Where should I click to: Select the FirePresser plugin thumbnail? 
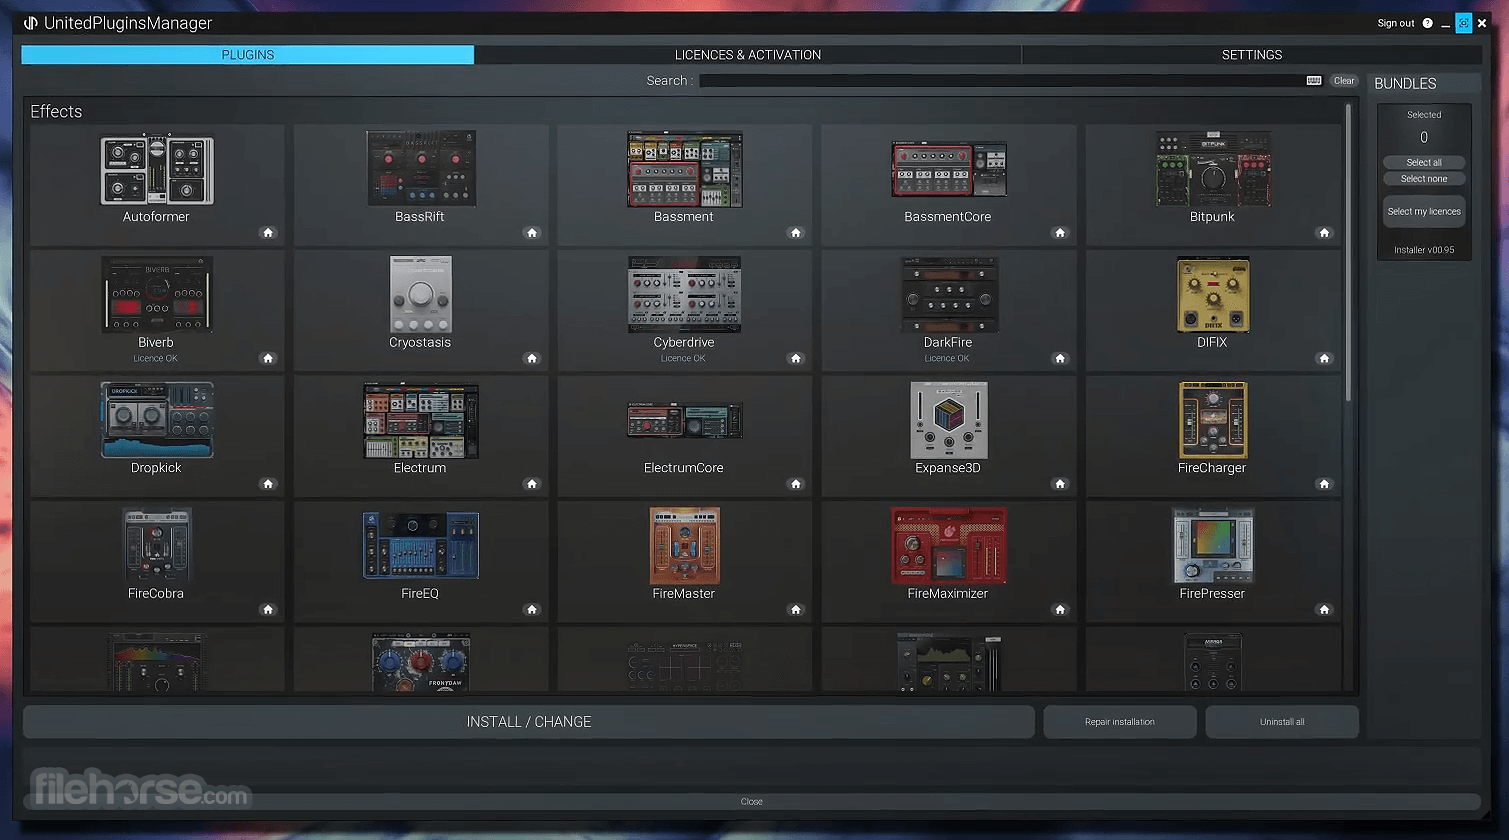click(x=1213, y=546)
